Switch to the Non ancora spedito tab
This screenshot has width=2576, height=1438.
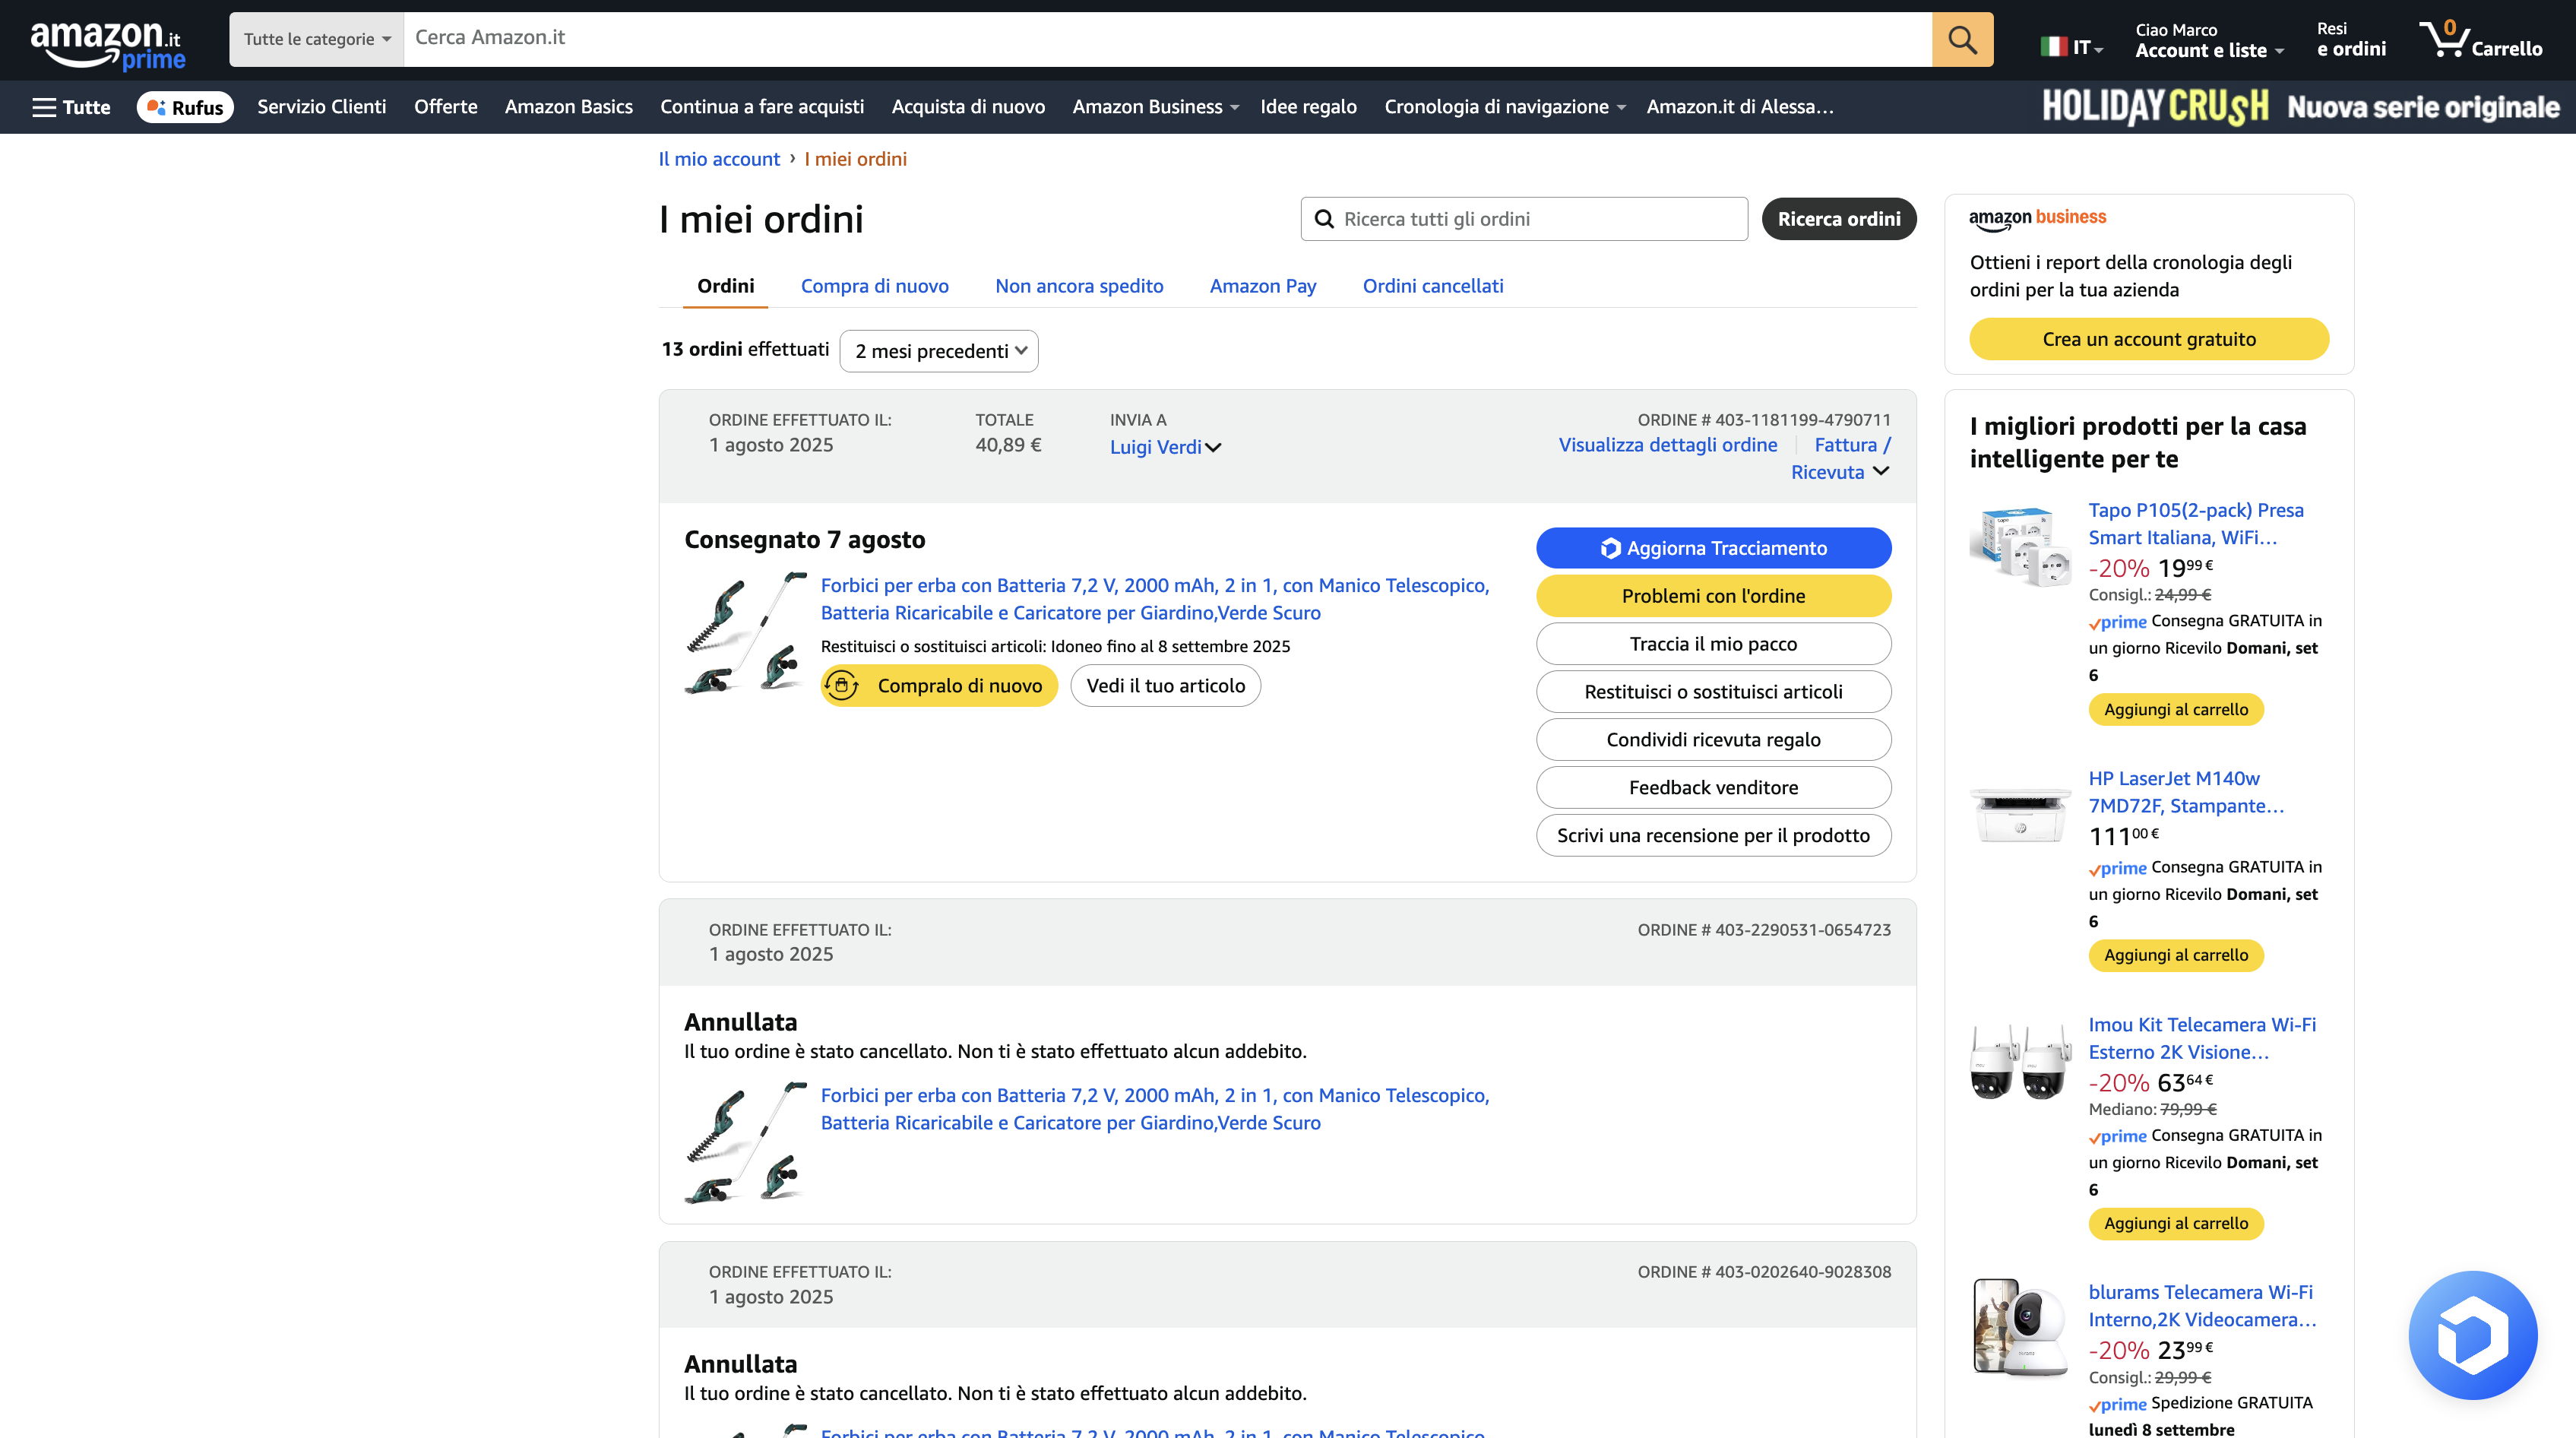[1079, 286]
